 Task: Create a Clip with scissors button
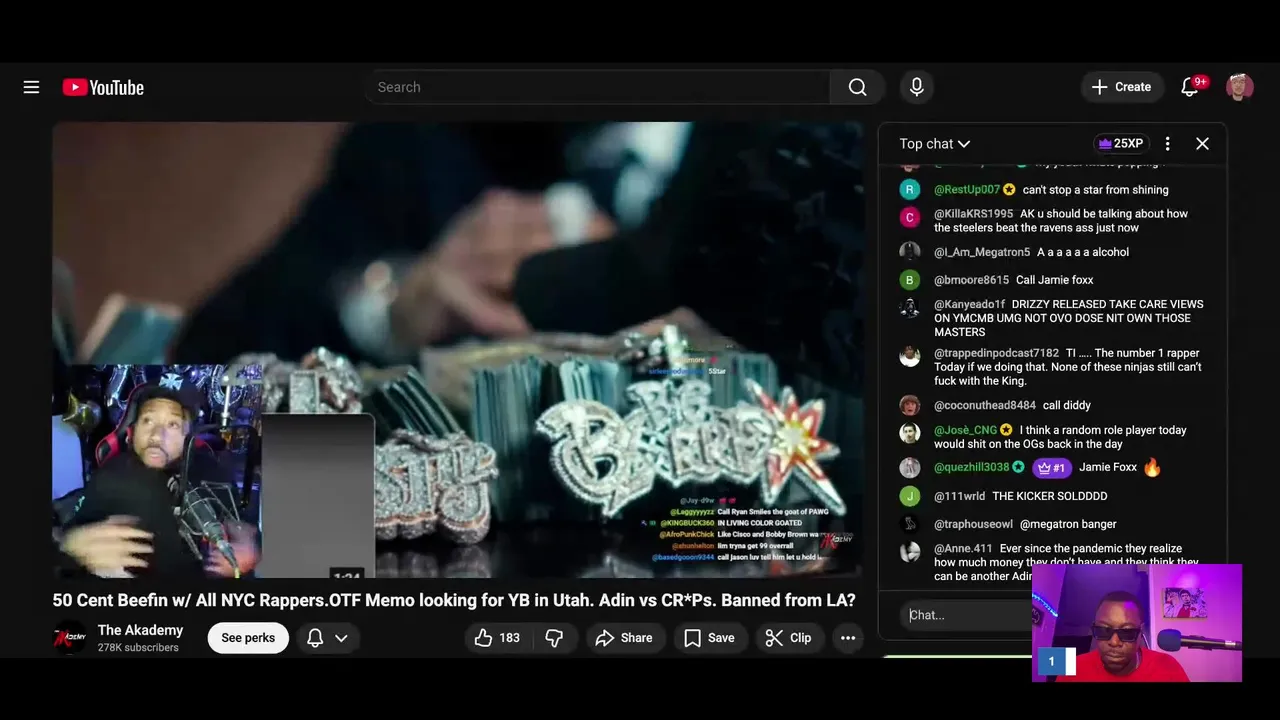coord(788,638)
